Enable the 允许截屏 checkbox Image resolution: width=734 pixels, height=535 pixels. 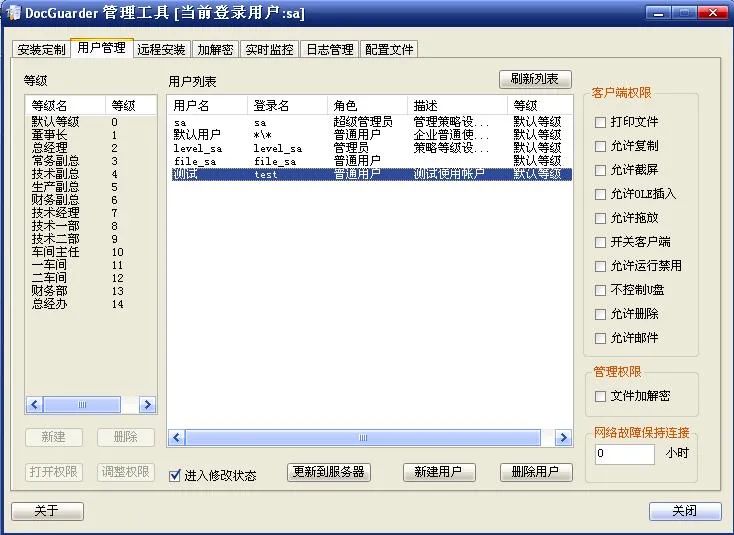pyautogui.click(x=600, y=170)
